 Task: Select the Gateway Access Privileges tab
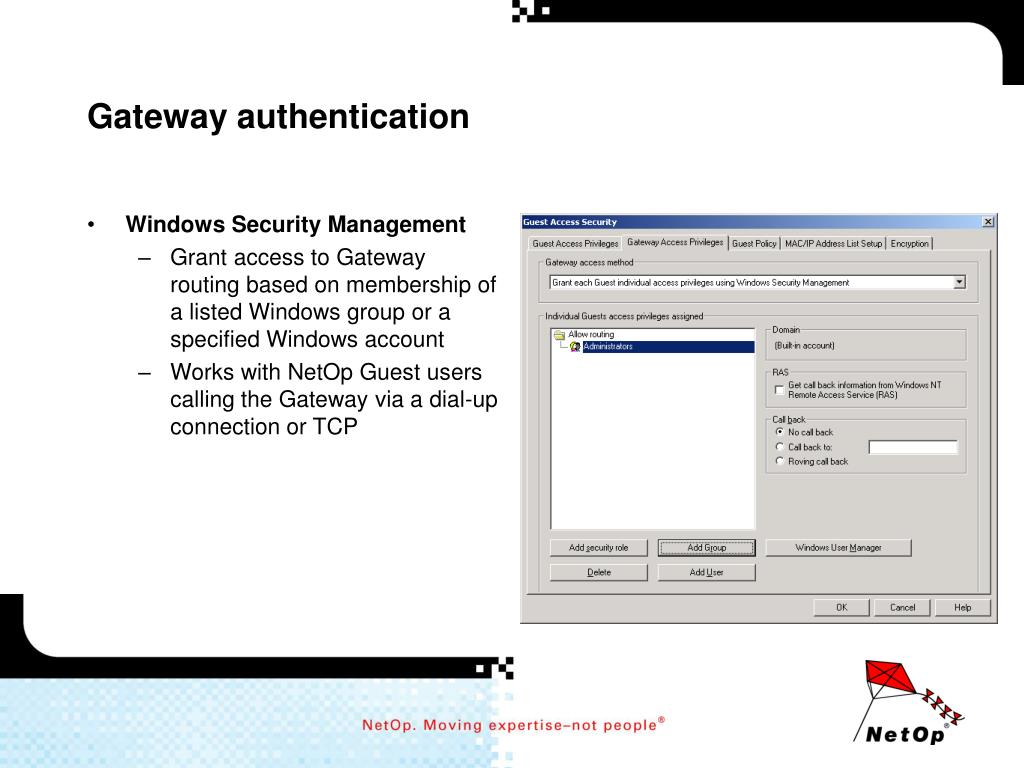point(675,242)
